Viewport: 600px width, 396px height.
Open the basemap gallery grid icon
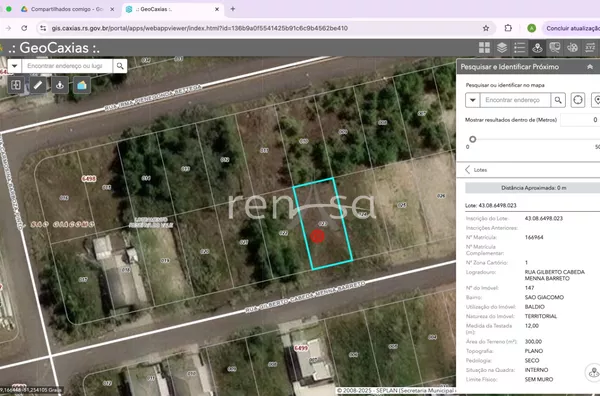point(484,48)
